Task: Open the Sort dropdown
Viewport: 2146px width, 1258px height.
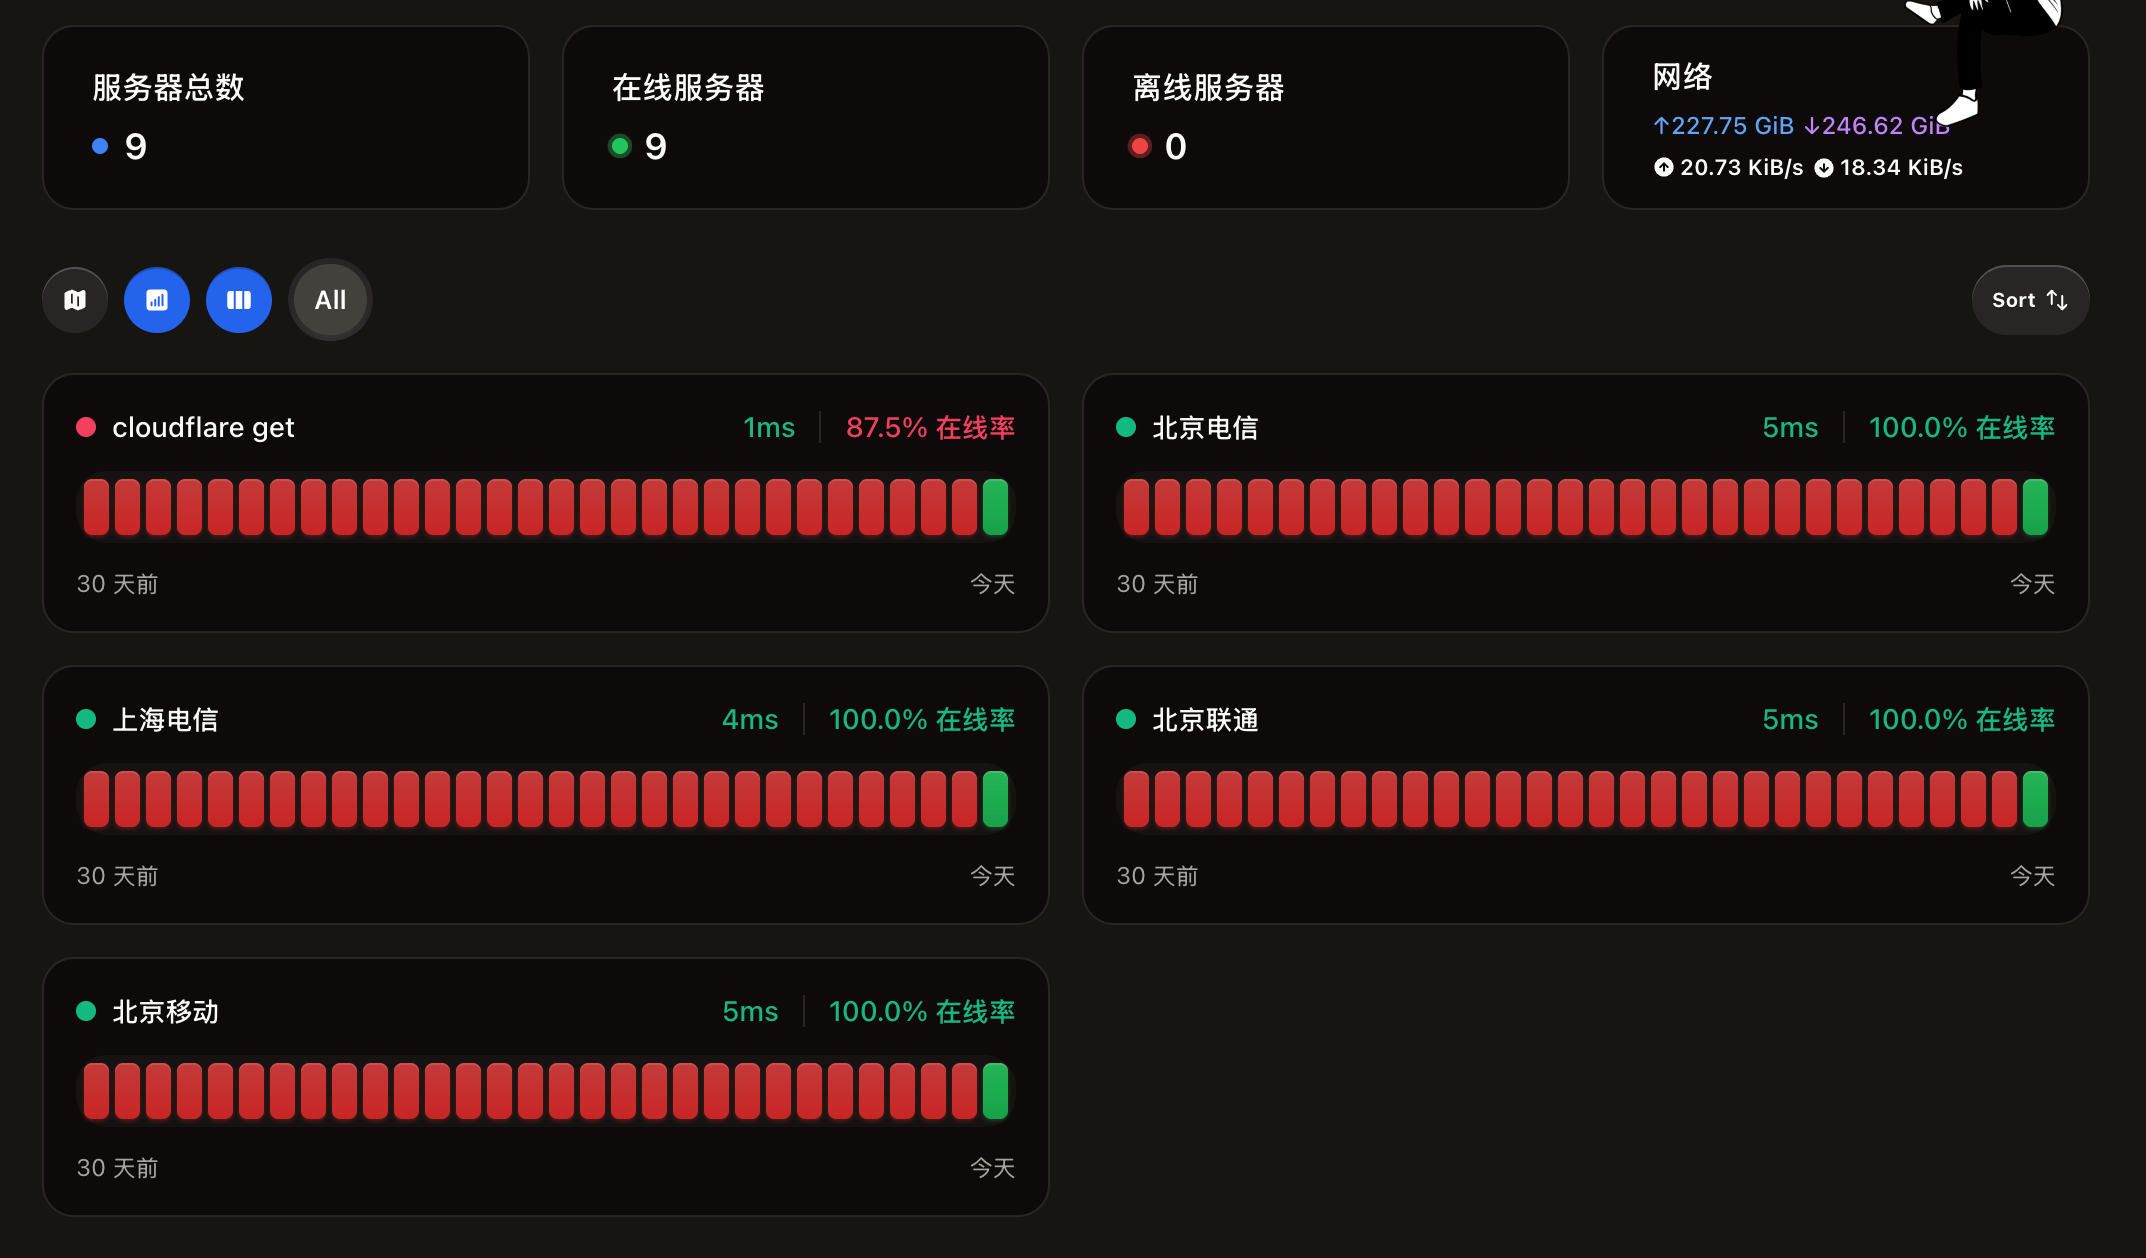Action: point(2029,300)
